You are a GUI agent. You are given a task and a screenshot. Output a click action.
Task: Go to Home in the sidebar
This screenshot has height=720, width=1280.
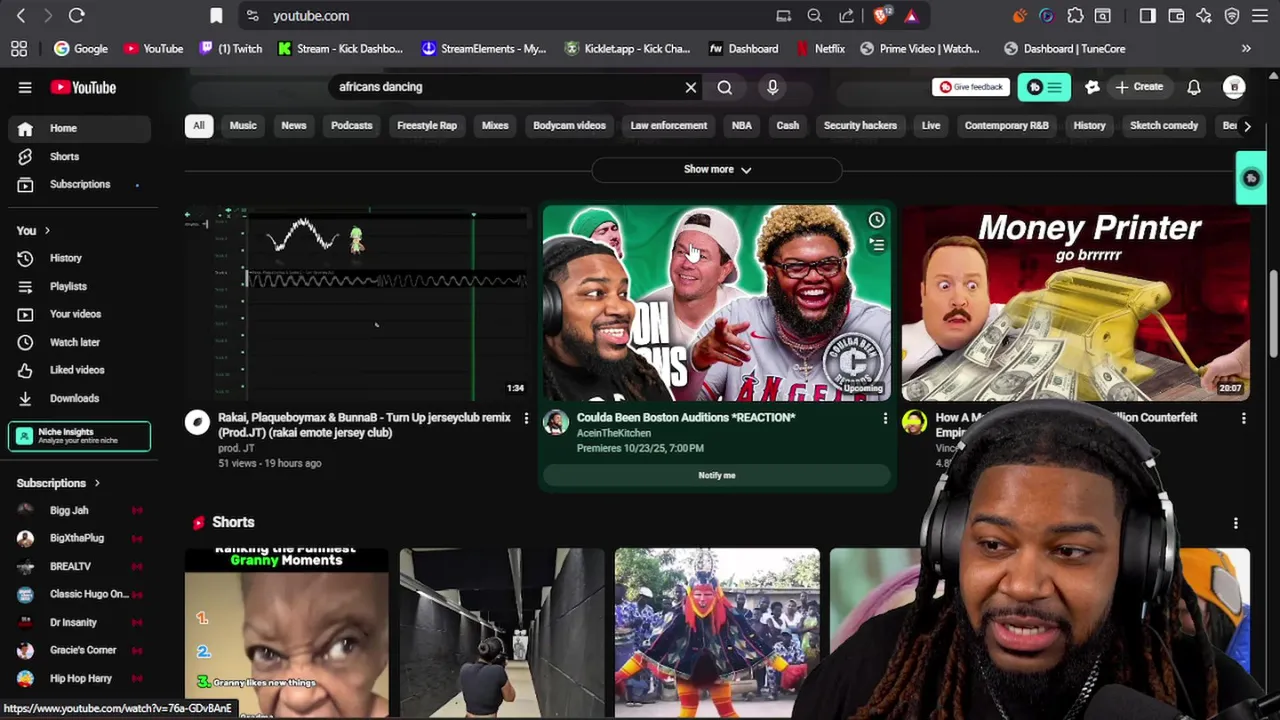[78, 128]
